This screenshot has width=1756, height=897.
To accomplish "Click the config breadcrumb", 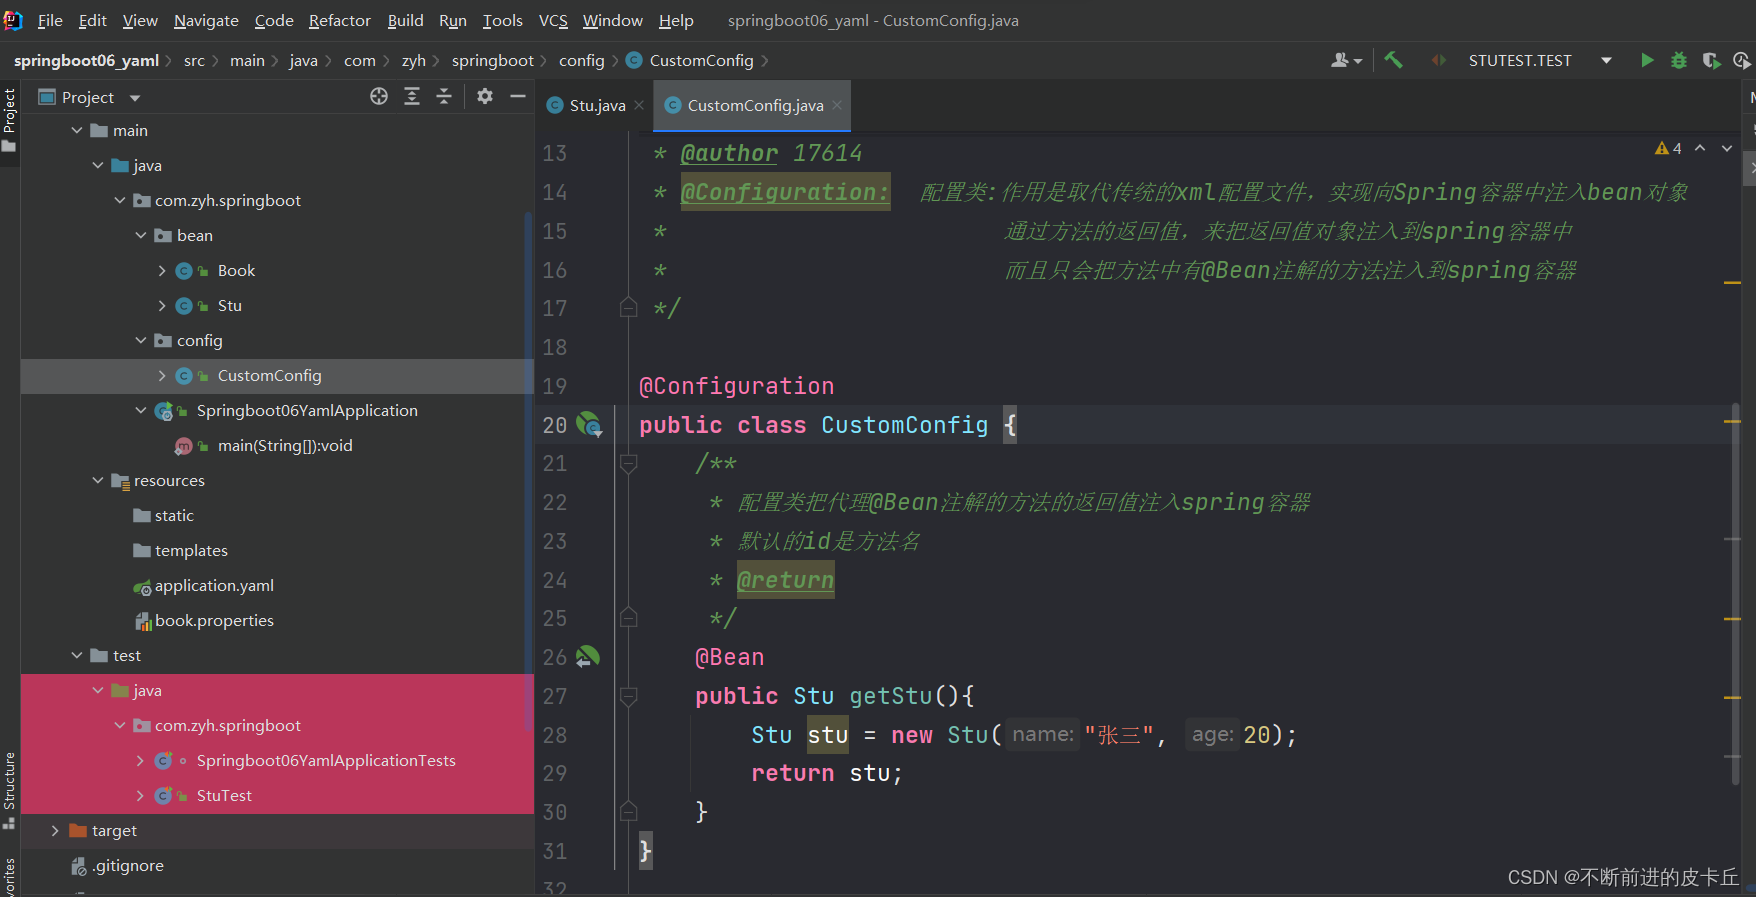I will [x=581, y=60].
